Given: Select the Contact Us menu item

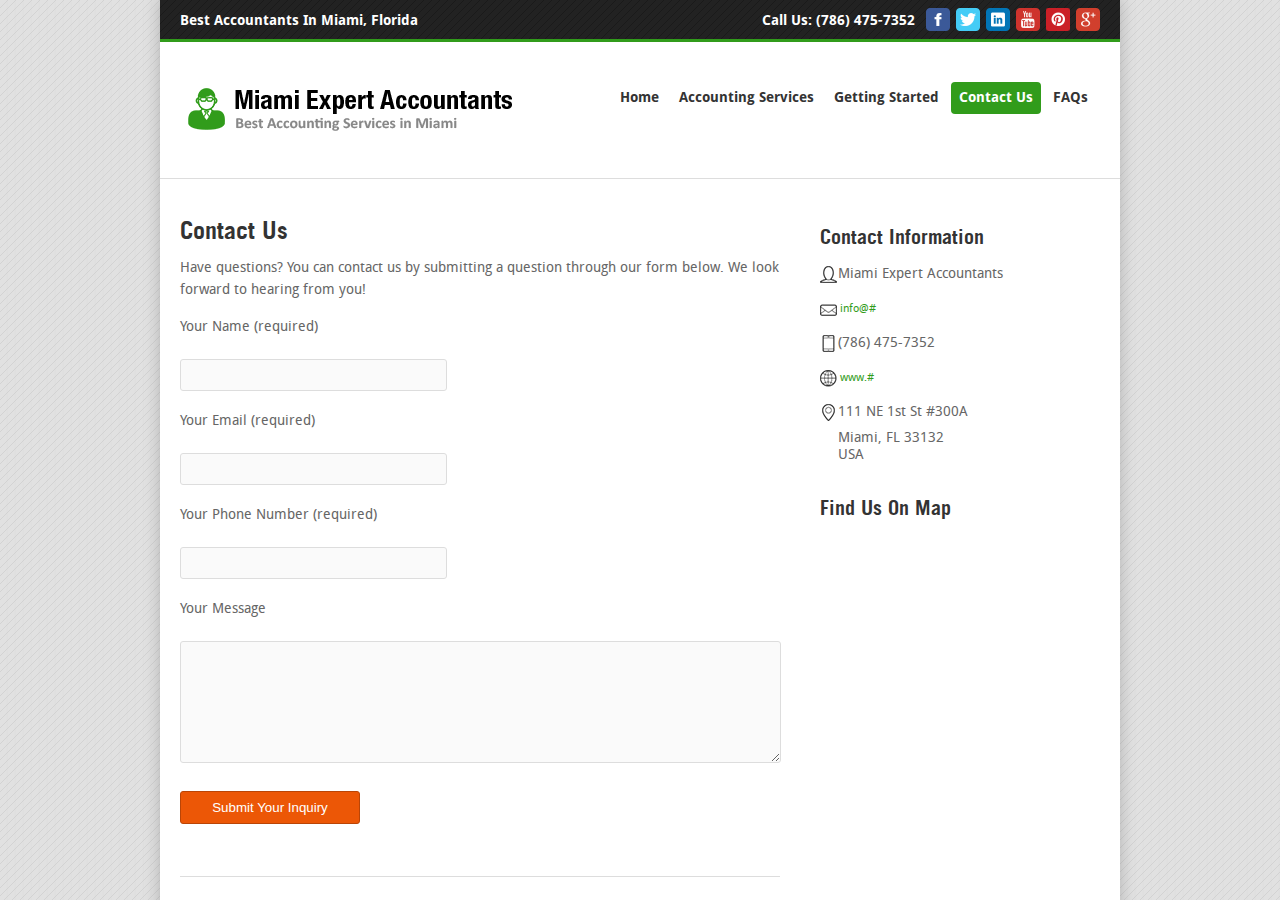Looking at the screenshot, I should 996,98.
